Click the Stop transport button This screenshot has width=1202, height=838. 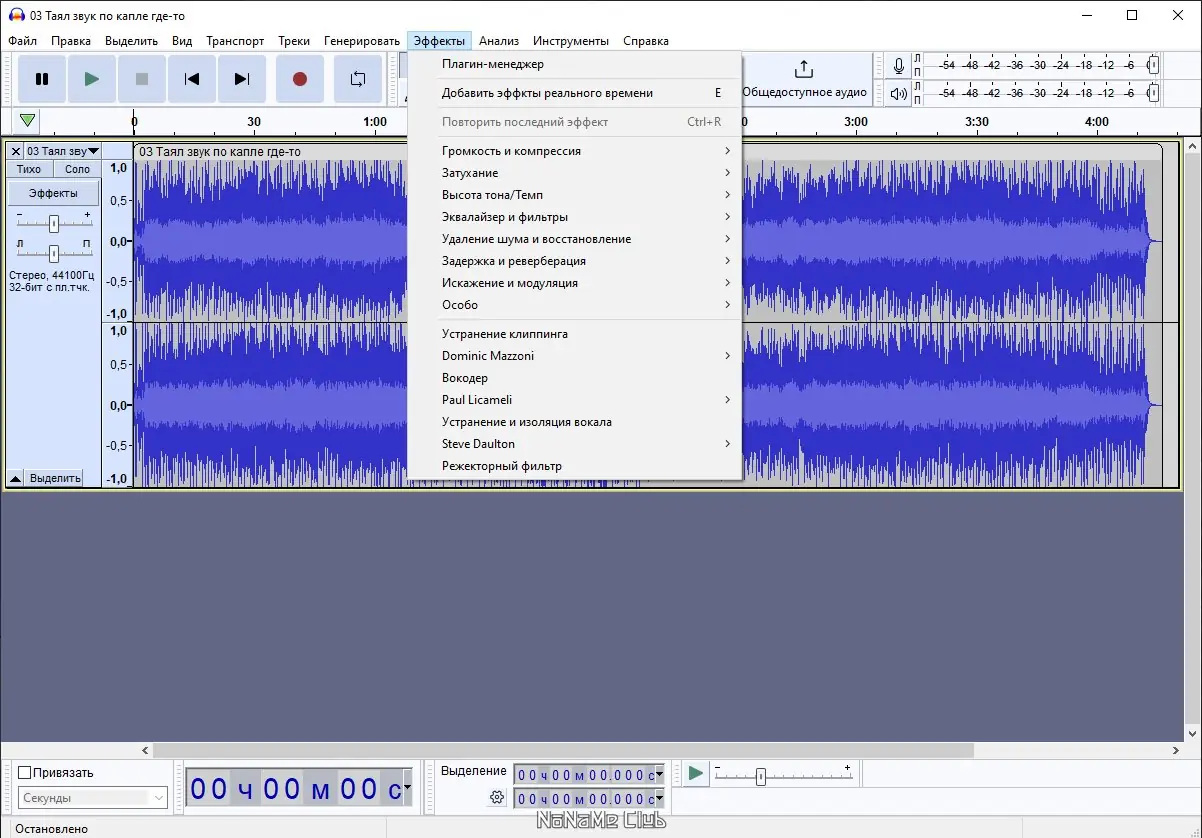pyautogui.click(x=142, y=79)
